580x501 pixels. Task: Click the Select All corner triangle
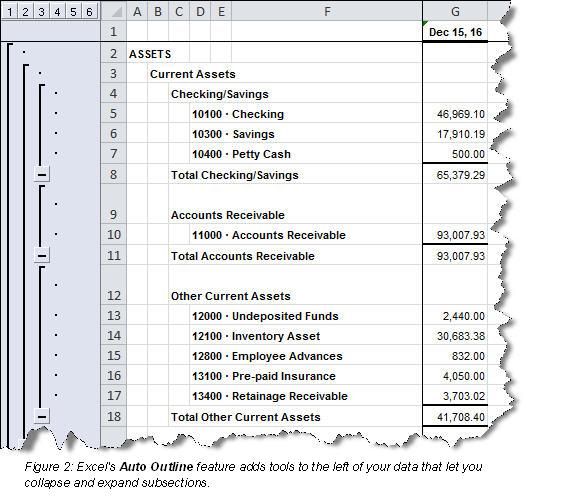pos(114,11)
